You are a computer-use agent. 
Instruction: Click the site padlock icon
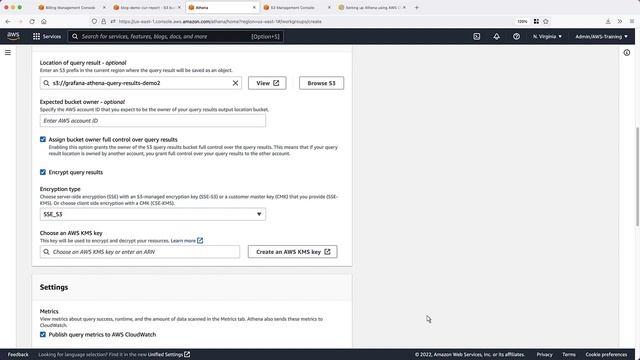[104, 21]
